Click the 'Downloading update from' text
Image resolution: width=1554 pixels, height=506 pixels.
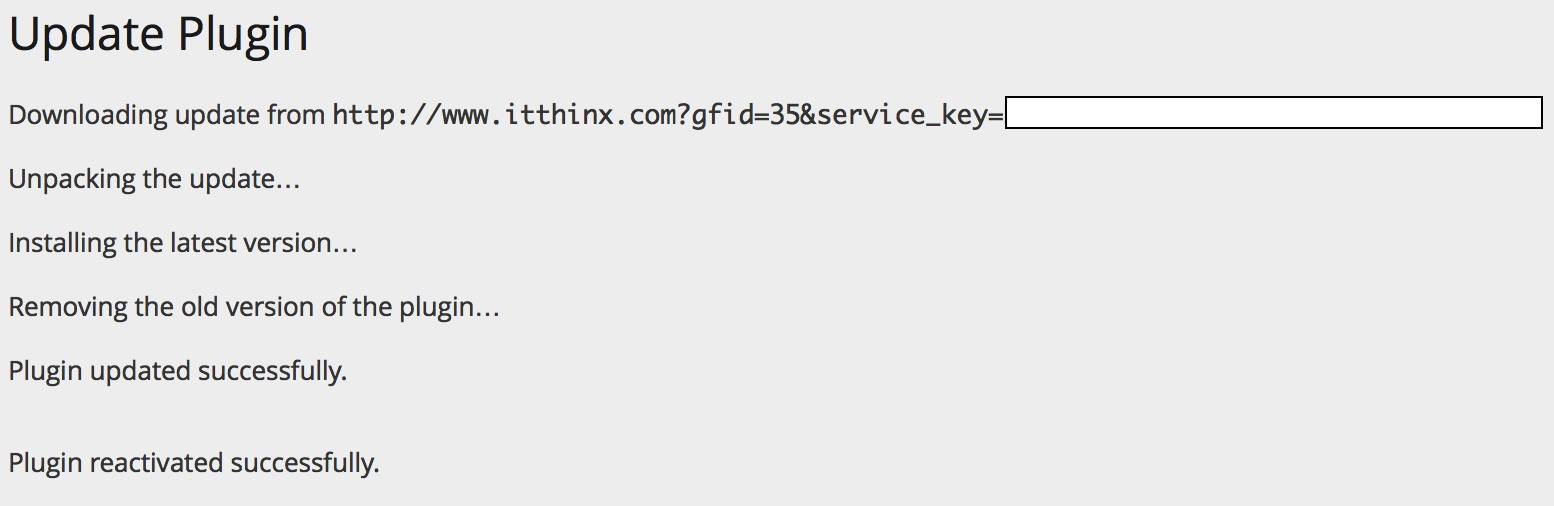coord(167,116)
